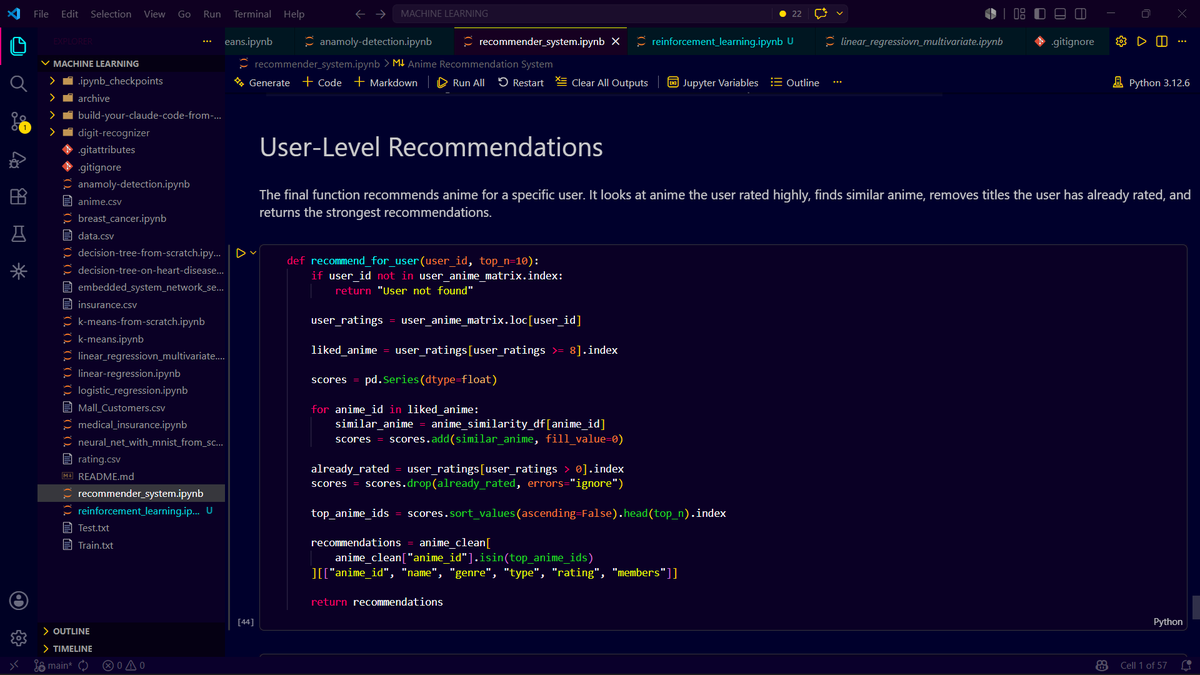Close the recommender_system.ipynb tab

coord(614,42)
